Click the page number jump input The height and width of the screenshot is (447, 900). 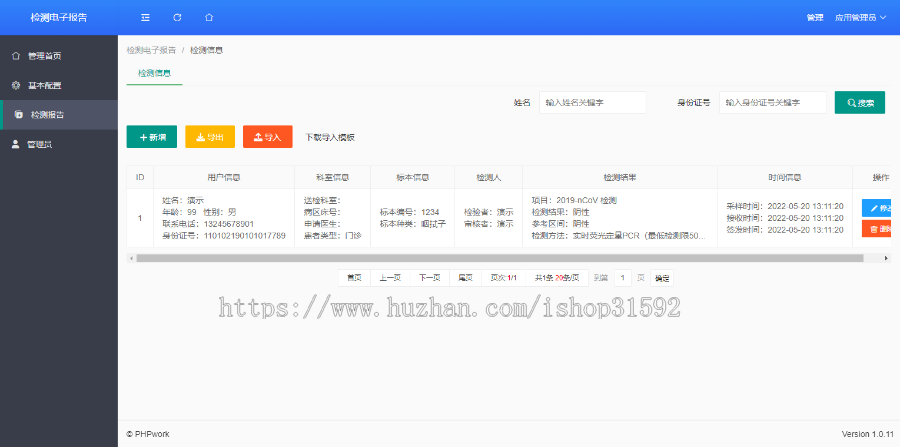tap(623, 278)
